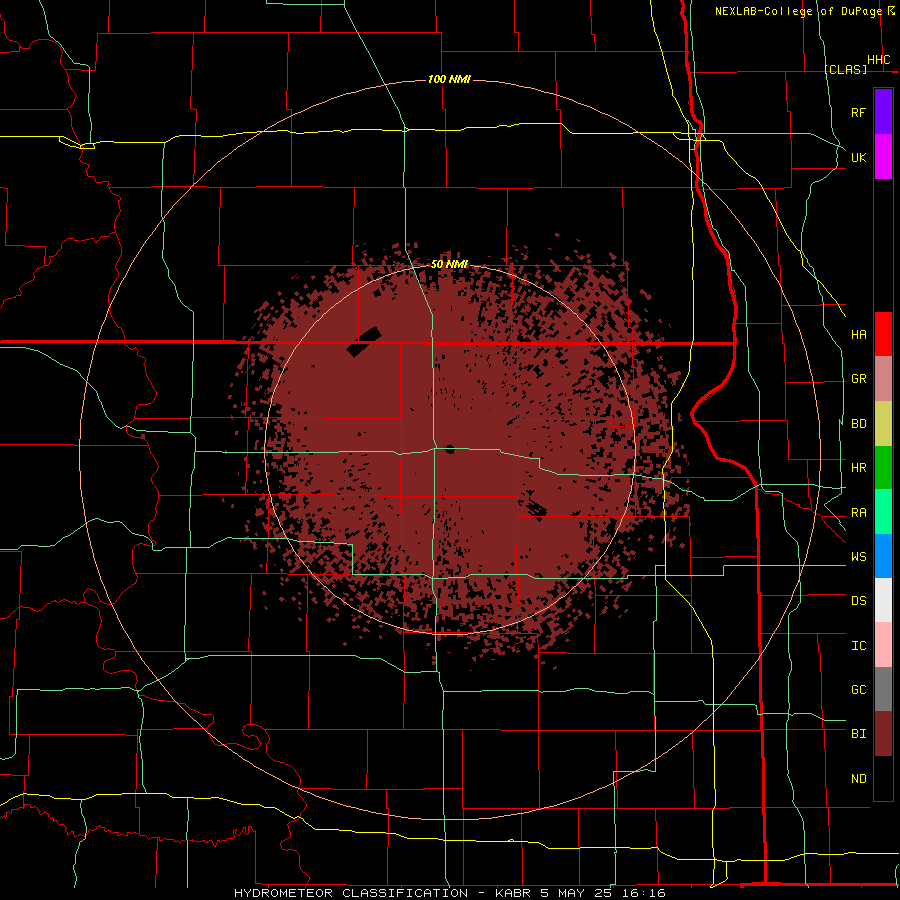Click the radar site marker at map center

tap(449, 449)
